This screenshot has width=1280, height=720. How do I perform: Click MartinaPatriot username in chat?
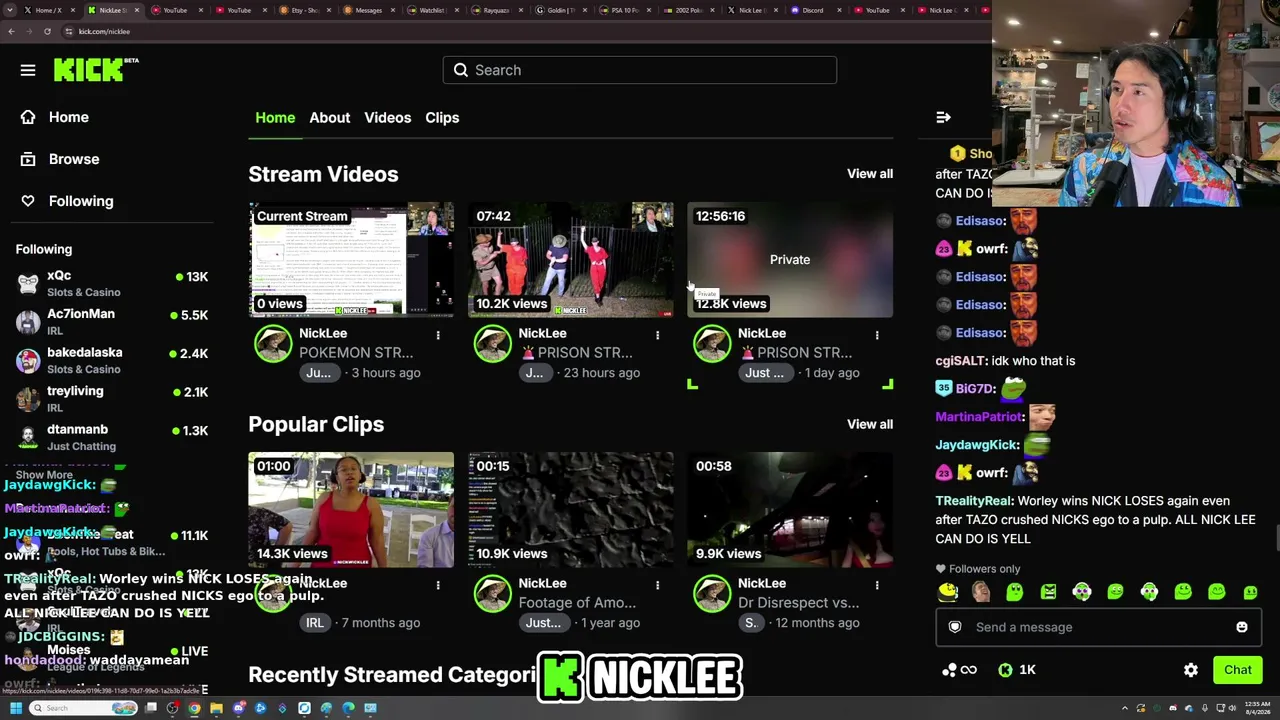click(x=979, y=417)
